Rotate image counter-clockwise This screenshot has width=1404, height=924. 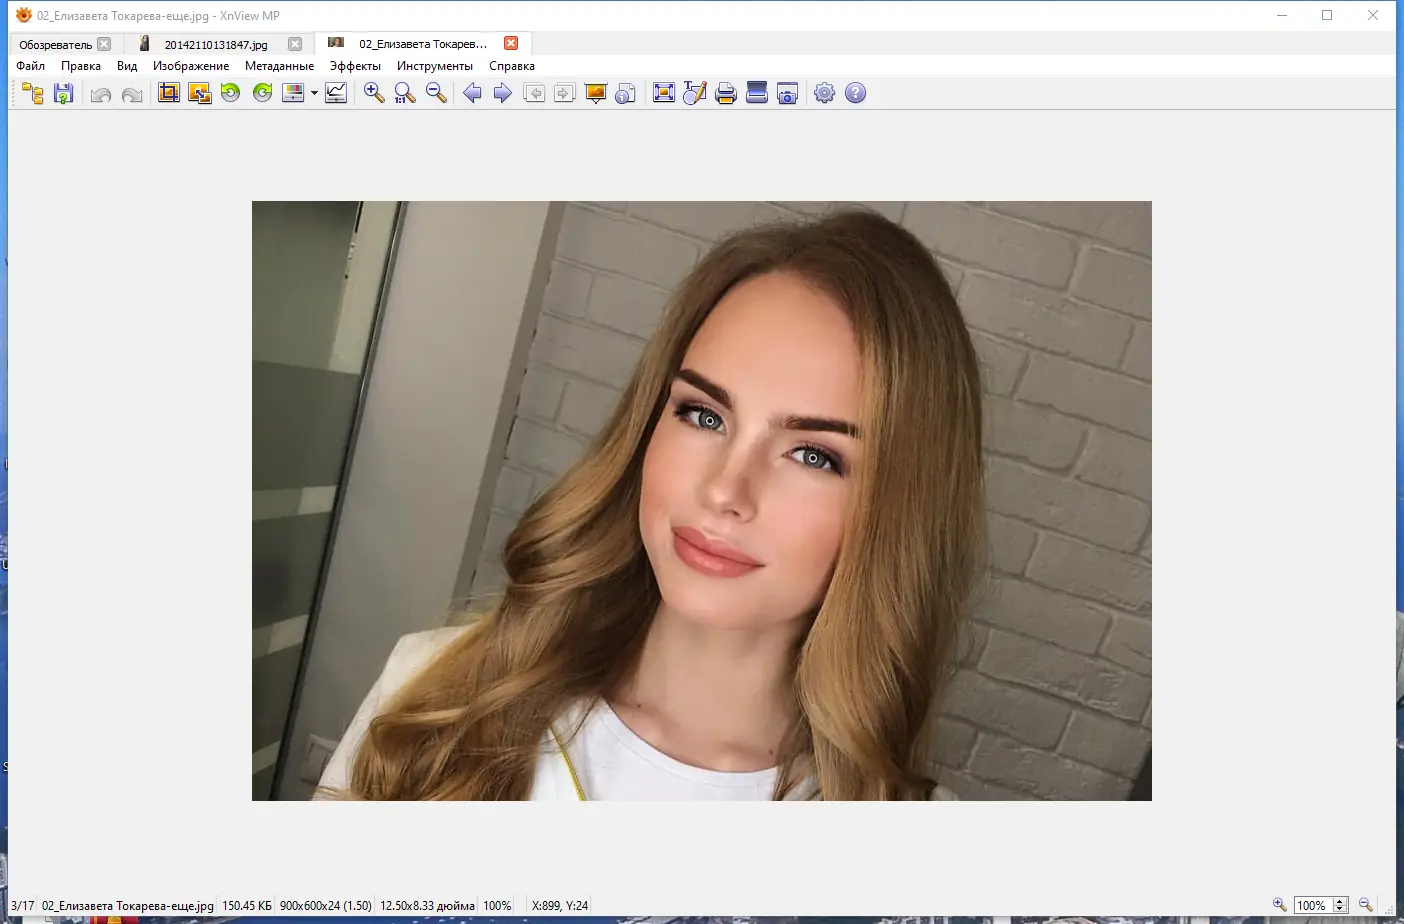pos(231,93)
